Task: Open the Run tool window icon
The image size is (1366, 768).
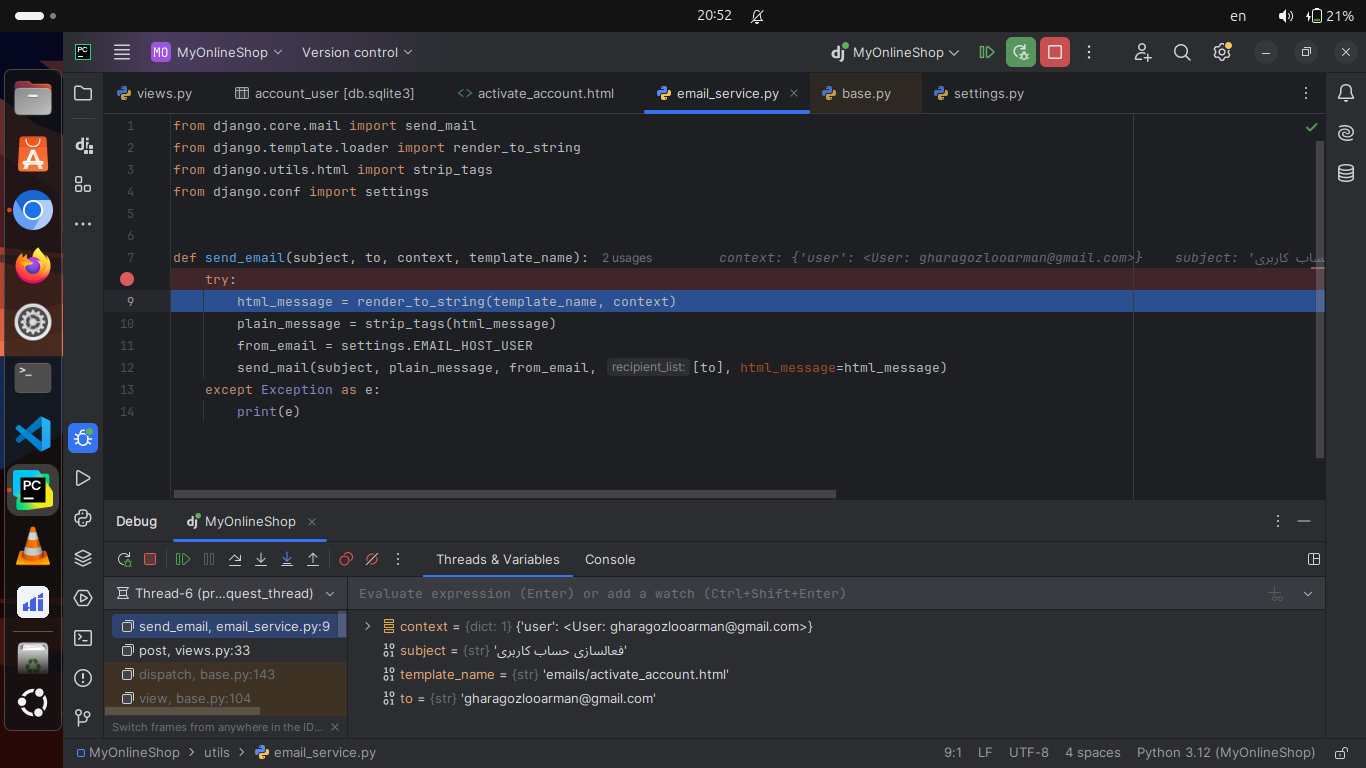Action: tap(83, 478)
